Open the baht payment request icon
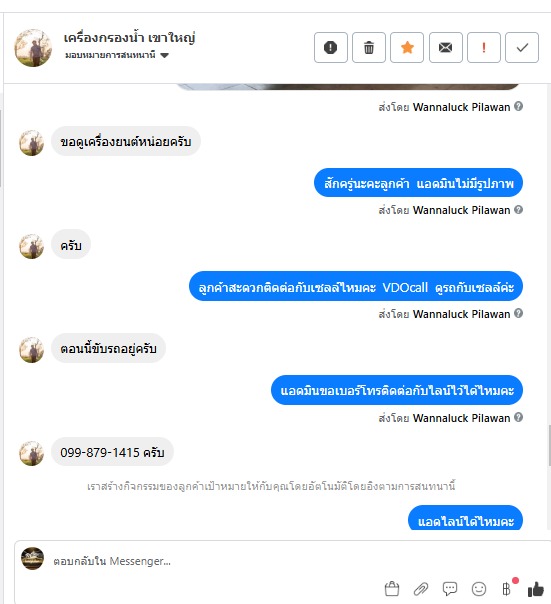Screen dimensions: 551x604 click(x=506, y=589)
